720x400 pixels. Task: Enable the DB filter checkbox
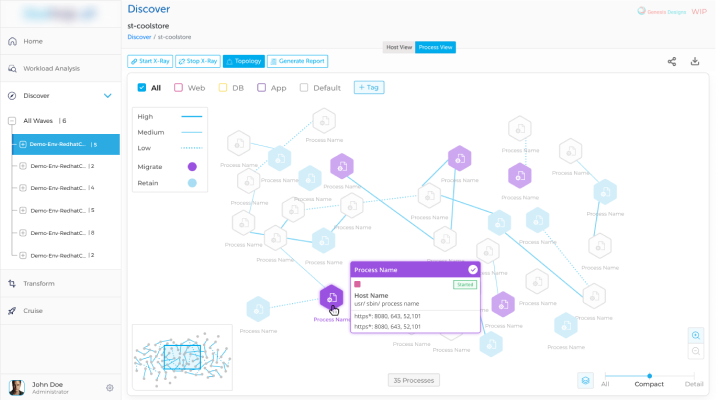pyautogui.click(x=222, y=88)
